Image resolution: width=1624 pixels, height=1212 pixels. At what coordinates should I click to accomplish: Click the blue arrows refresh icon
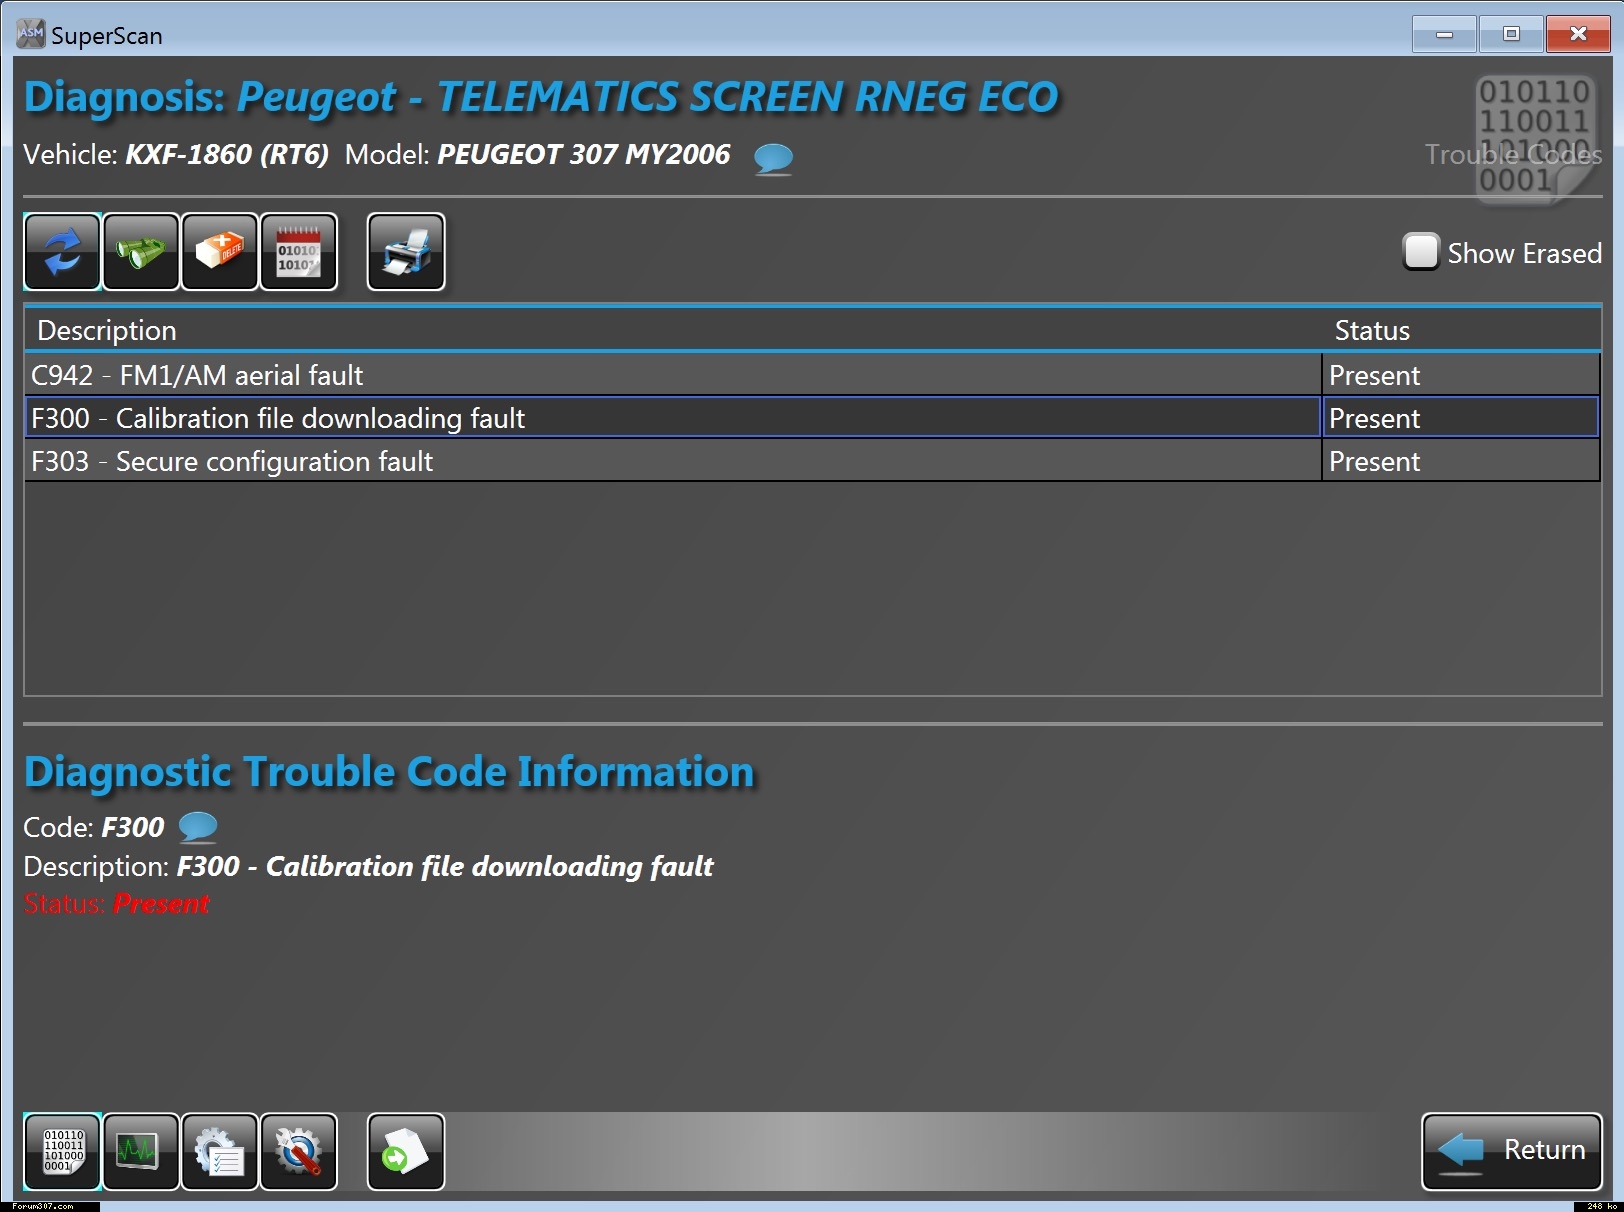point(62,252)
